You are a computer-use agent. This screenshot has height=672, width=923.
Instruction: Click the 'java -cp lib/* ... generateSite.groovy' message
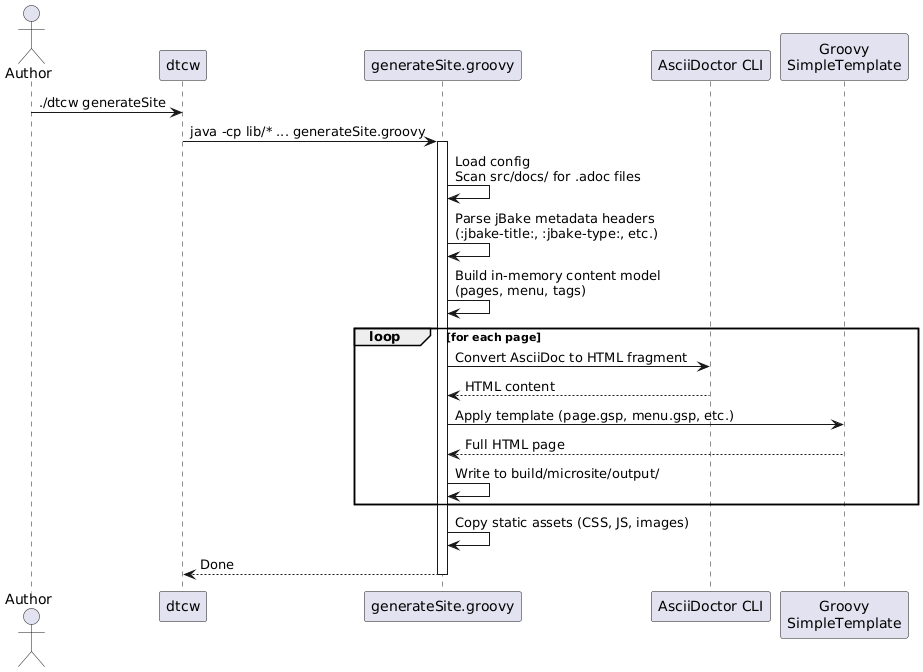307,132
